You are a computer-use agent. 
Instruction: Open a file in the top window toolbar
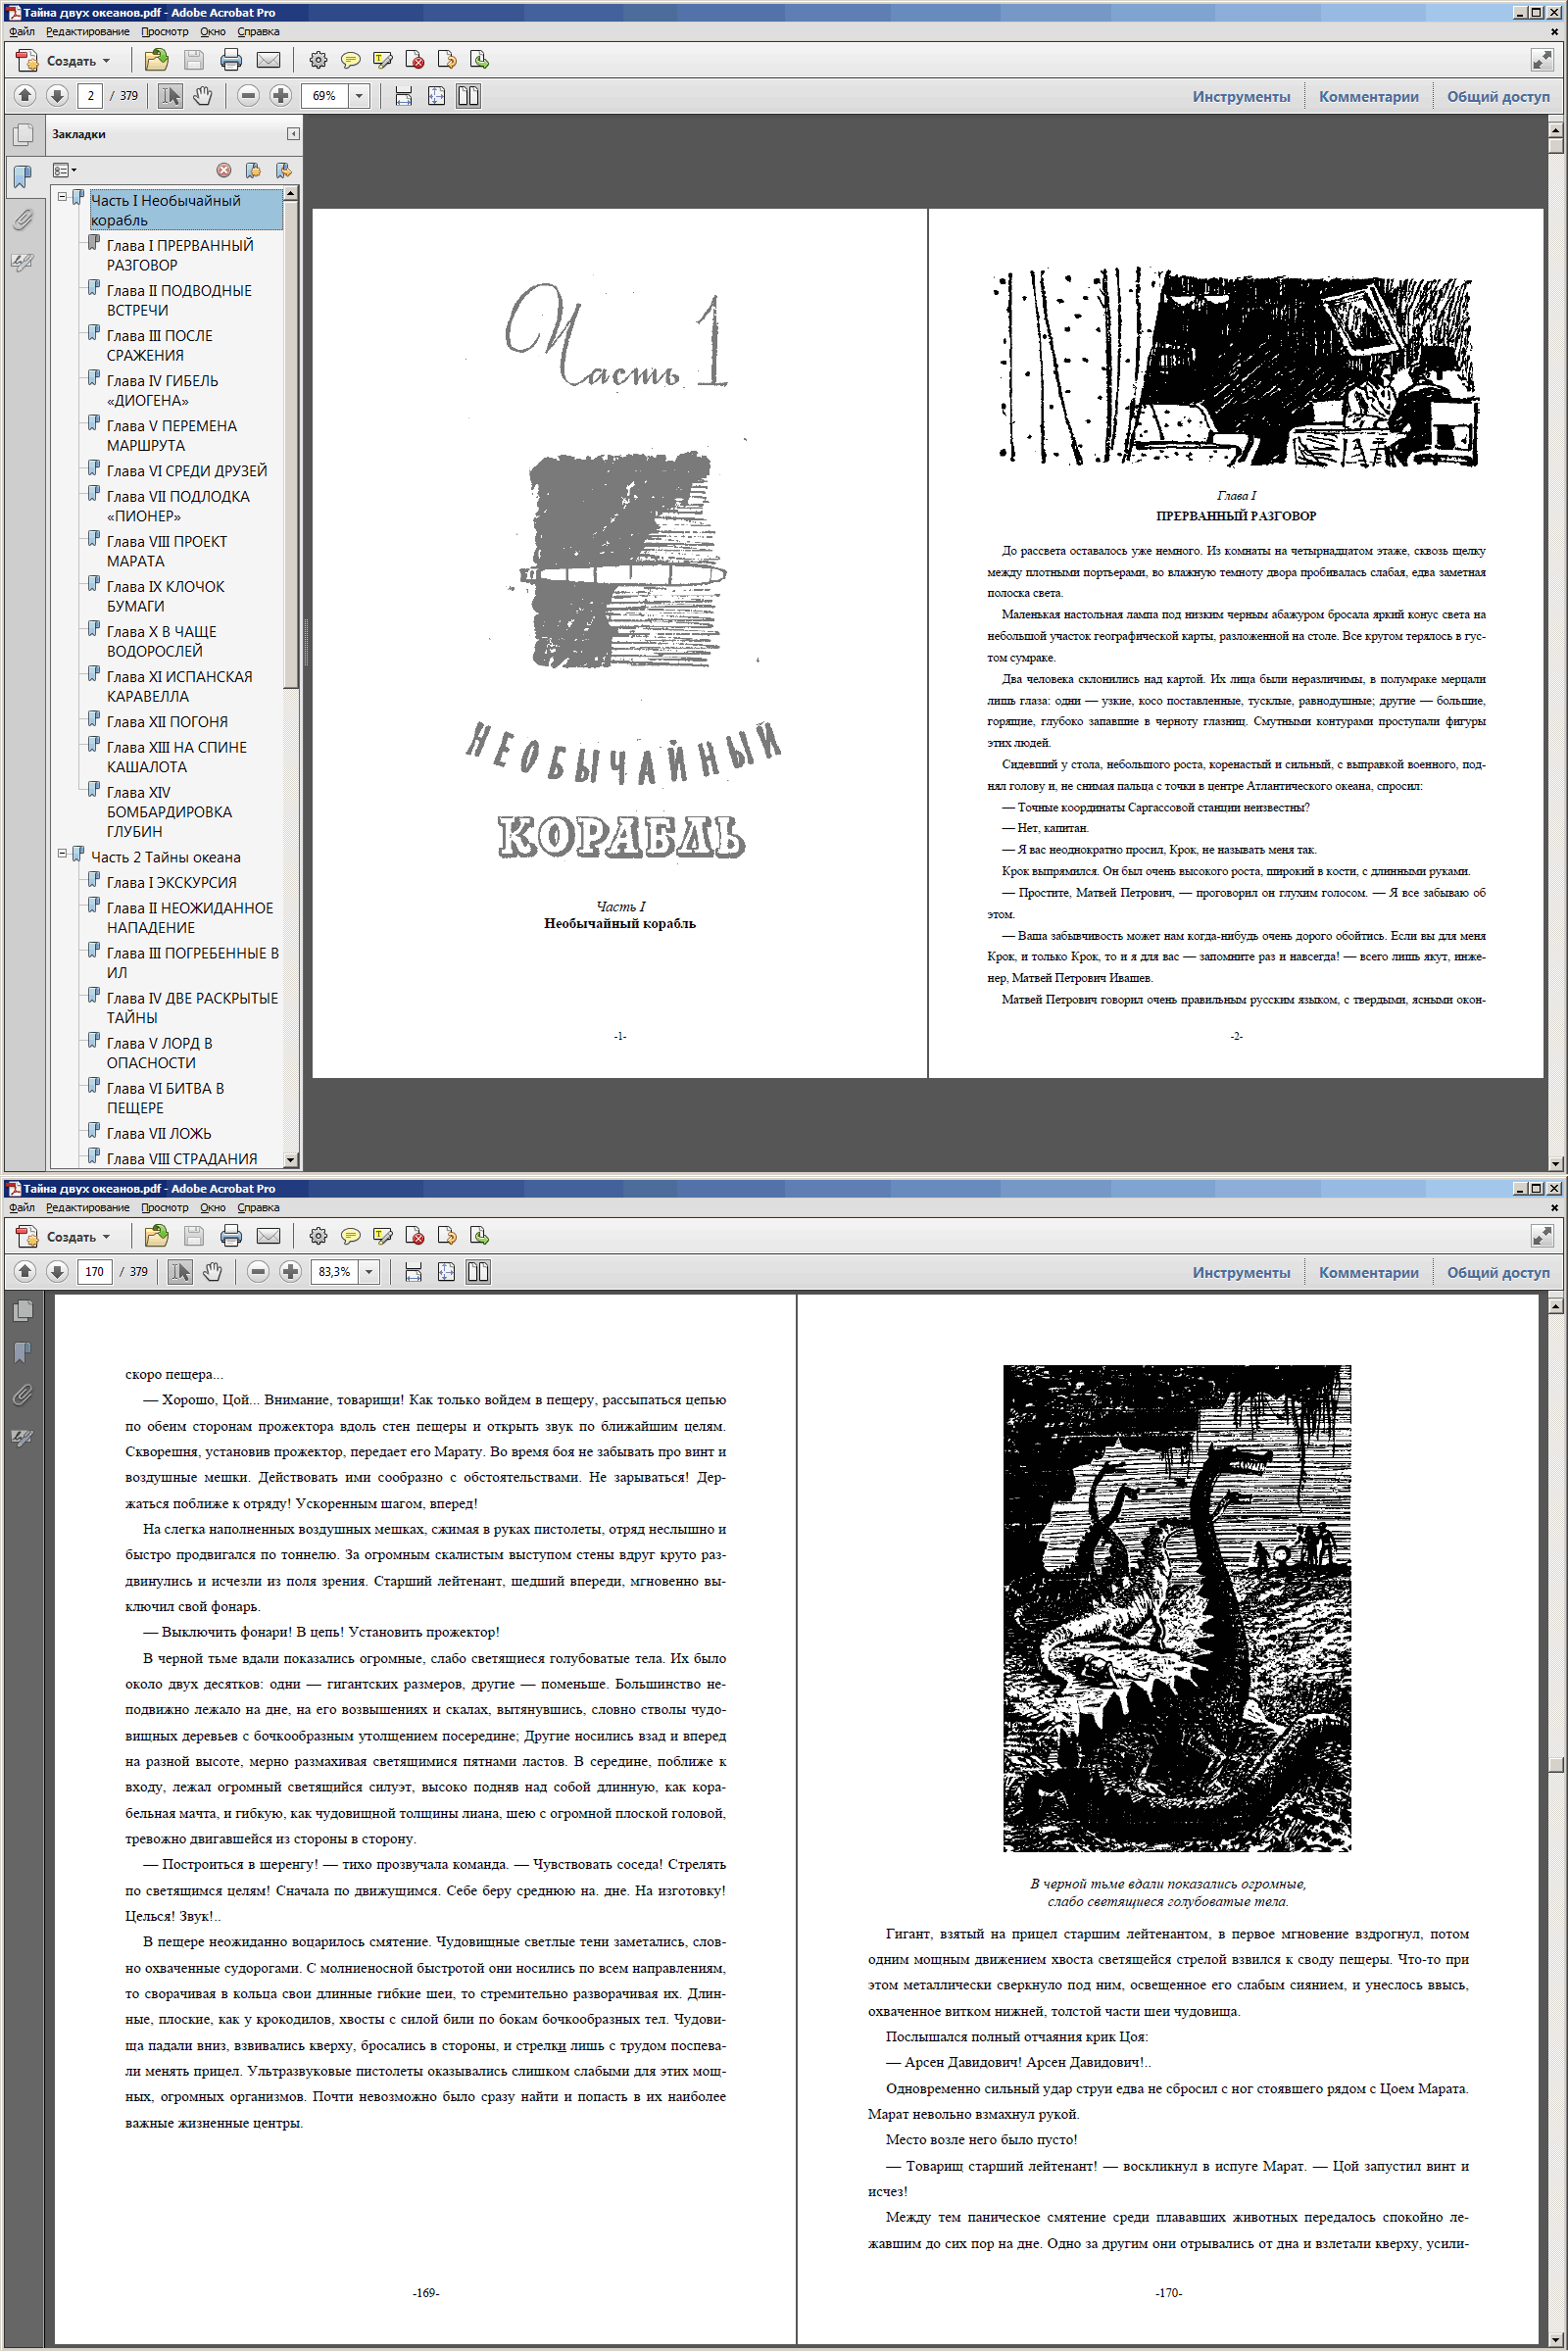156,60
